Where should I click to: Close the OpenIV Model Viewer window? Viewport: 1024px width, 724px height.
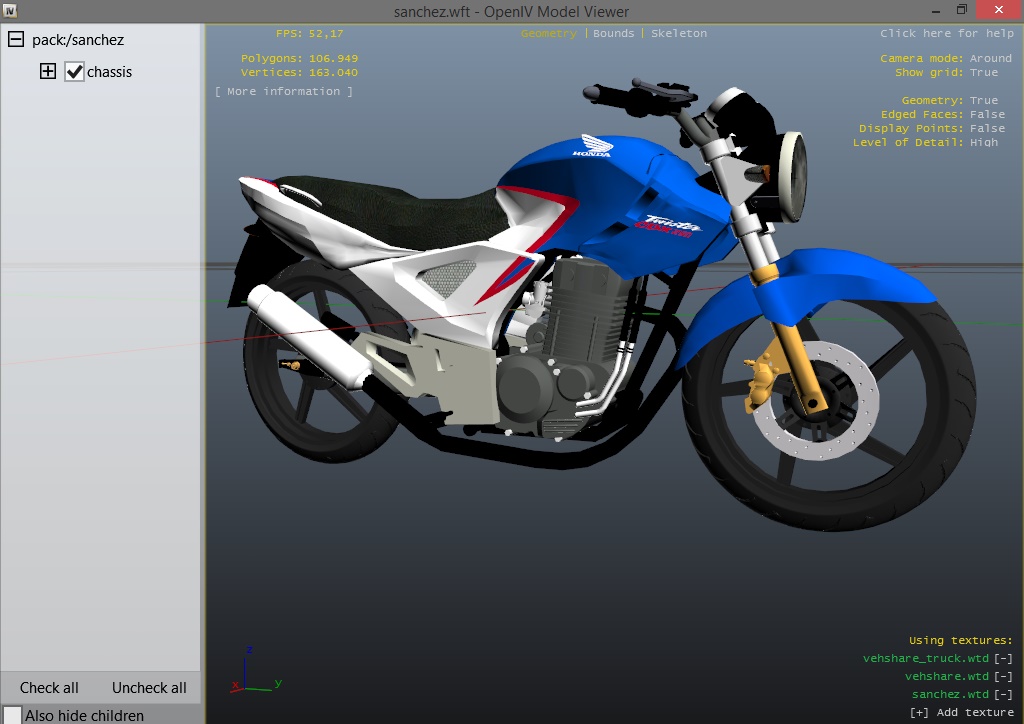(x=999, y=10)
